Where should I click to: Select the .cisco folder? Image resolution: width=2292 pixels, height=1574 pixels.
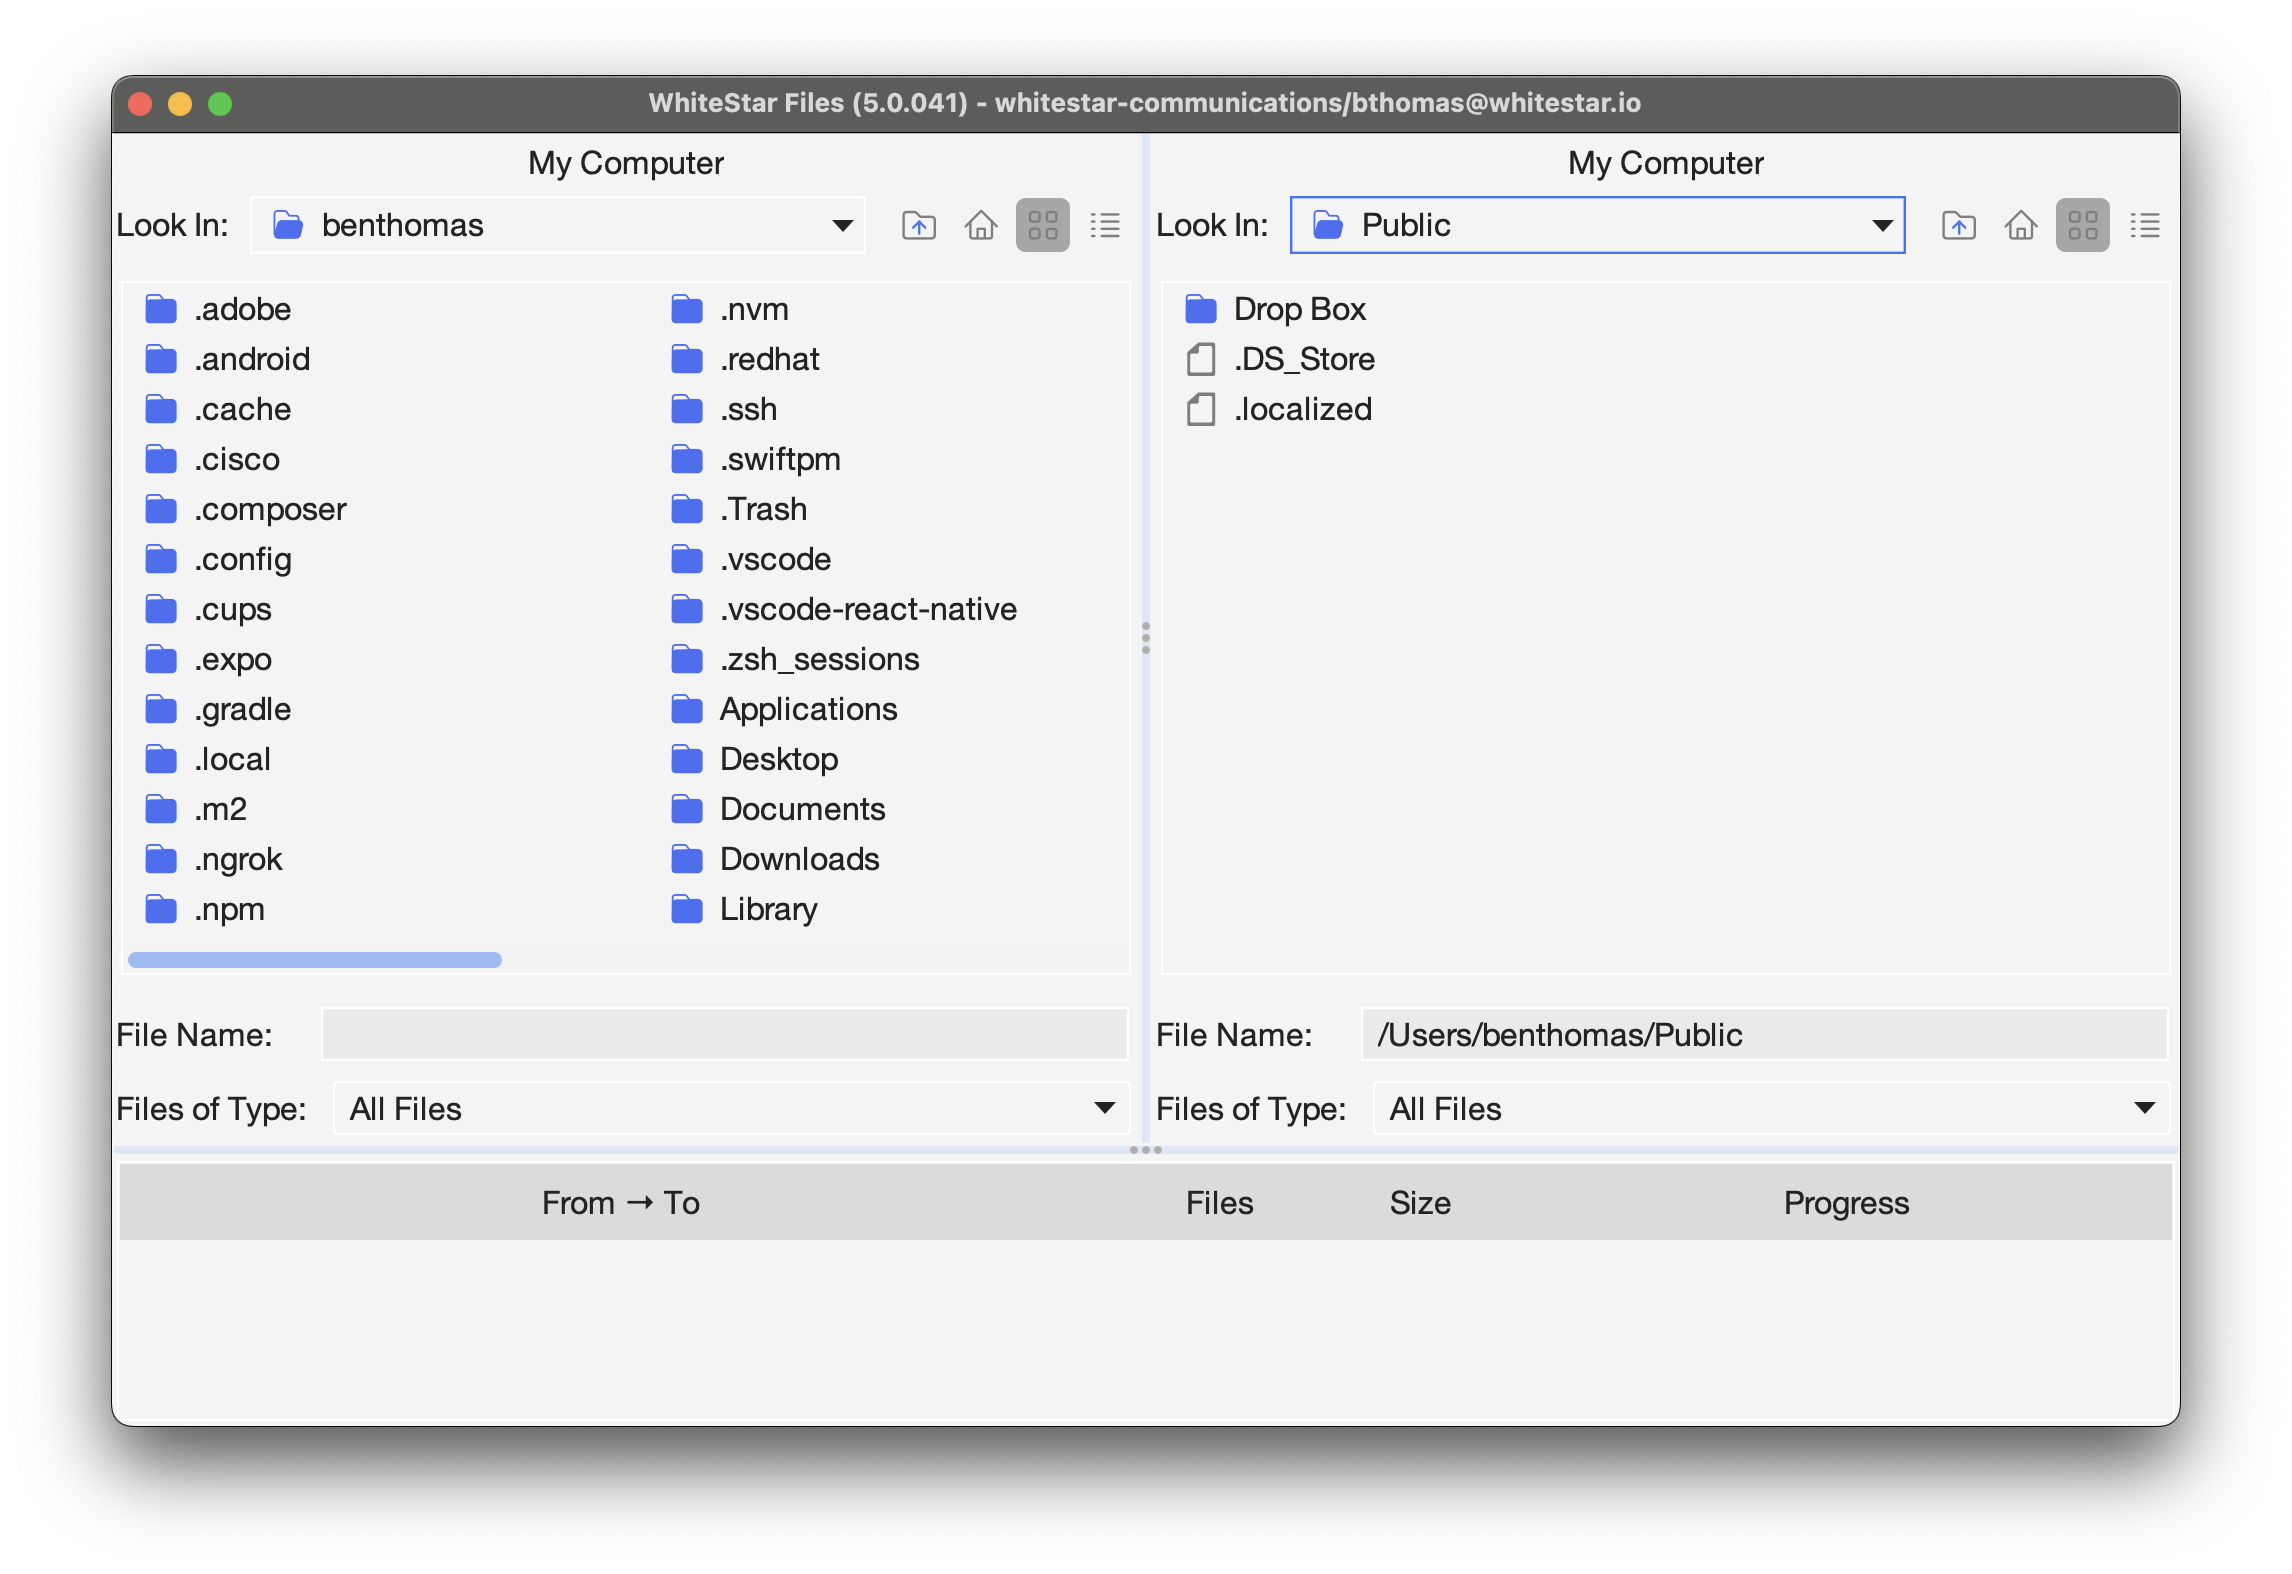(212, 459)
